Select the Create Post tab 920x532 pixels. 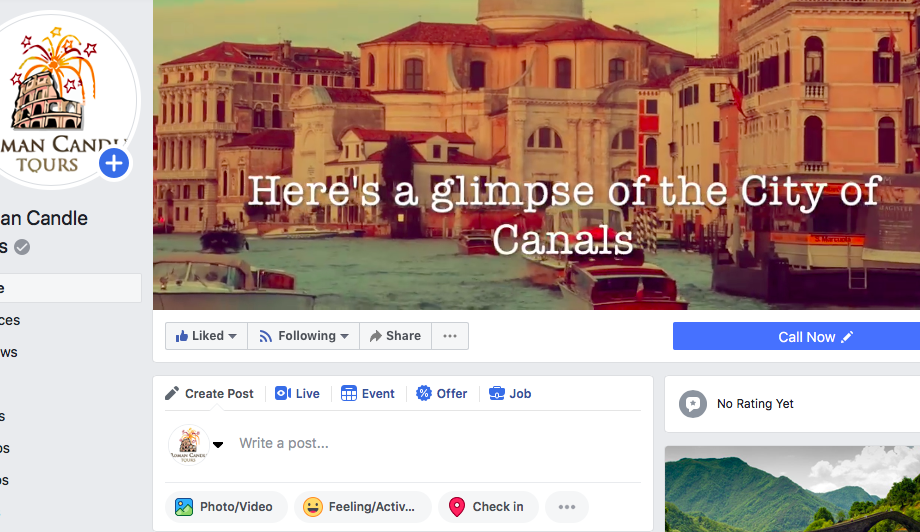click(209, 394)
